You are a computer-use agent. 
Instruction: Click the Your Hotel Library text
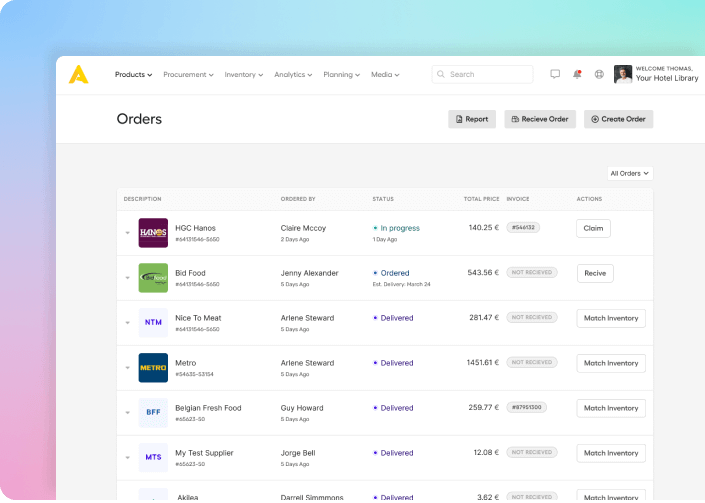point(667,78)
